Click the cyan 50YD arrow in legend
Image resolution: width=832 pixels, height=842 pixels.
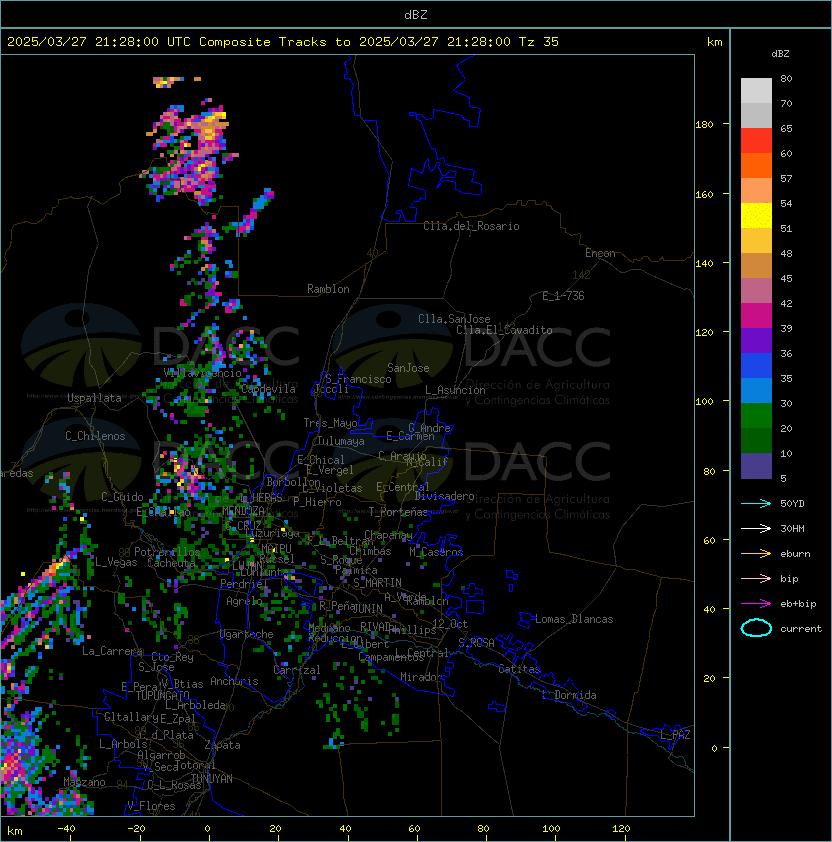pyautogui.click(x=756, y=504)
